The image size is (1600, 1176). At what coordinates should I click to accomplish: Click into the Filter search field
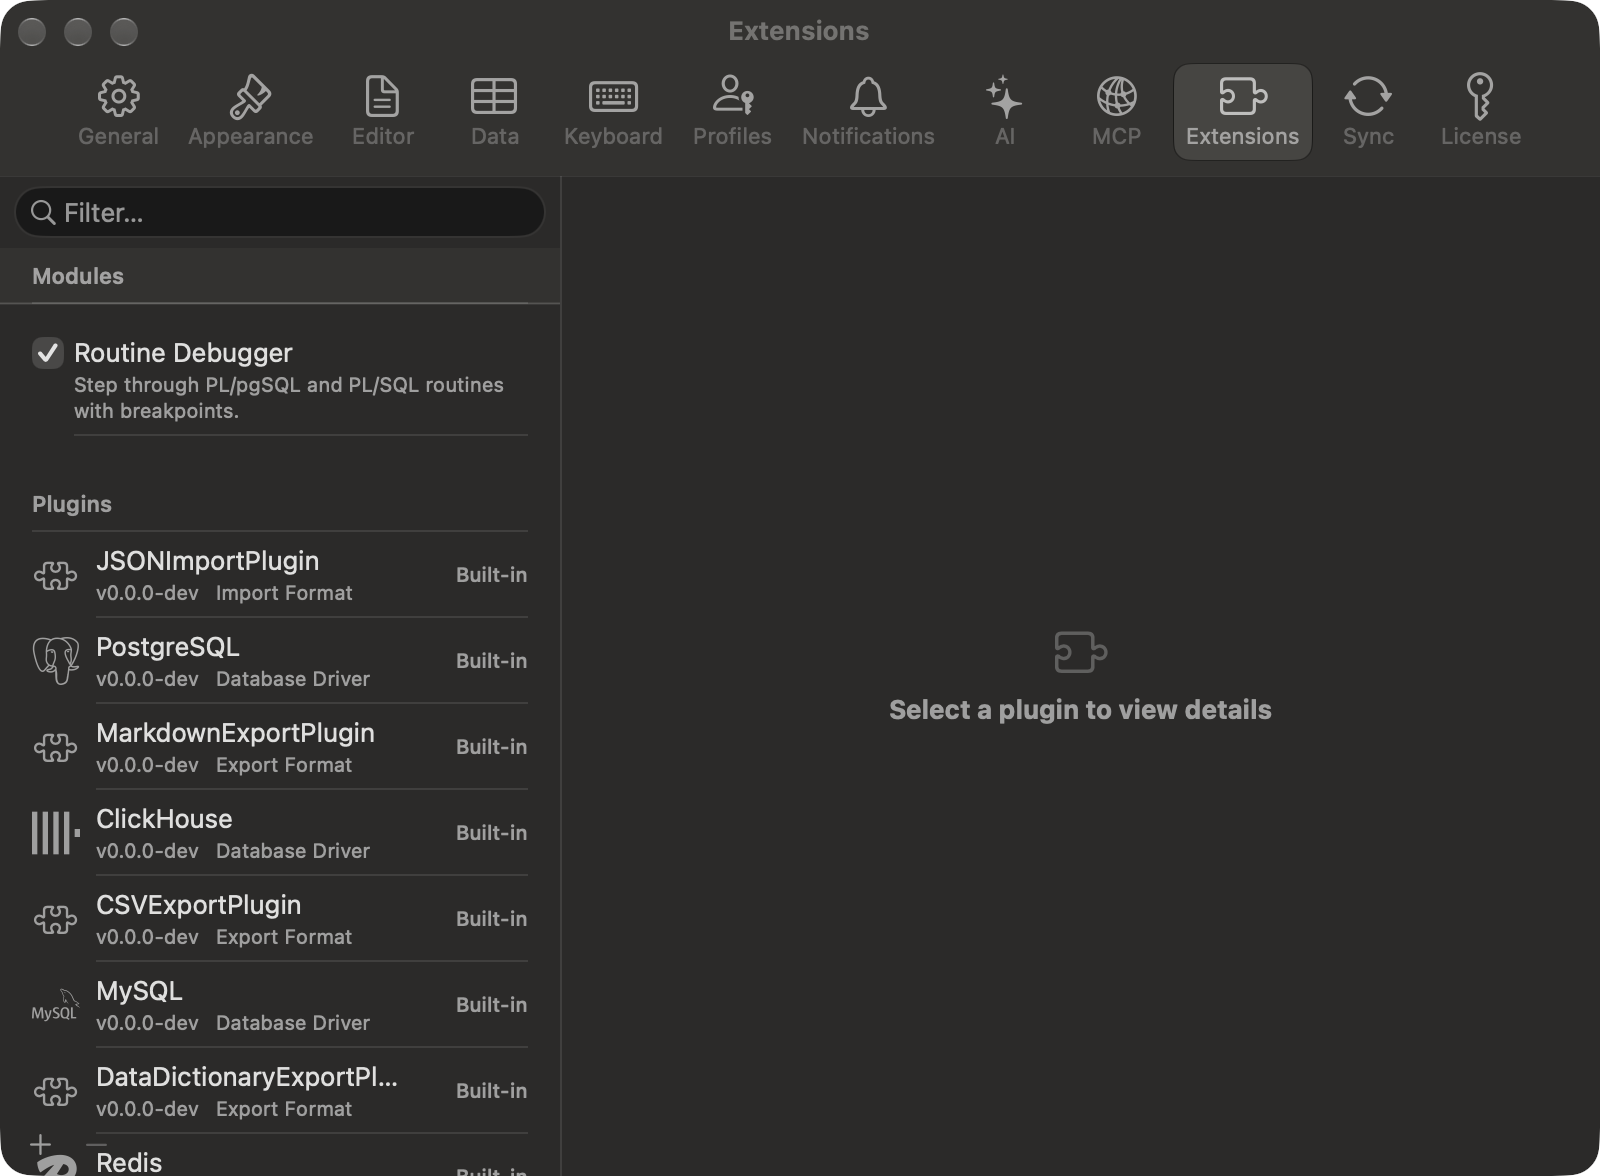(280, 212)
